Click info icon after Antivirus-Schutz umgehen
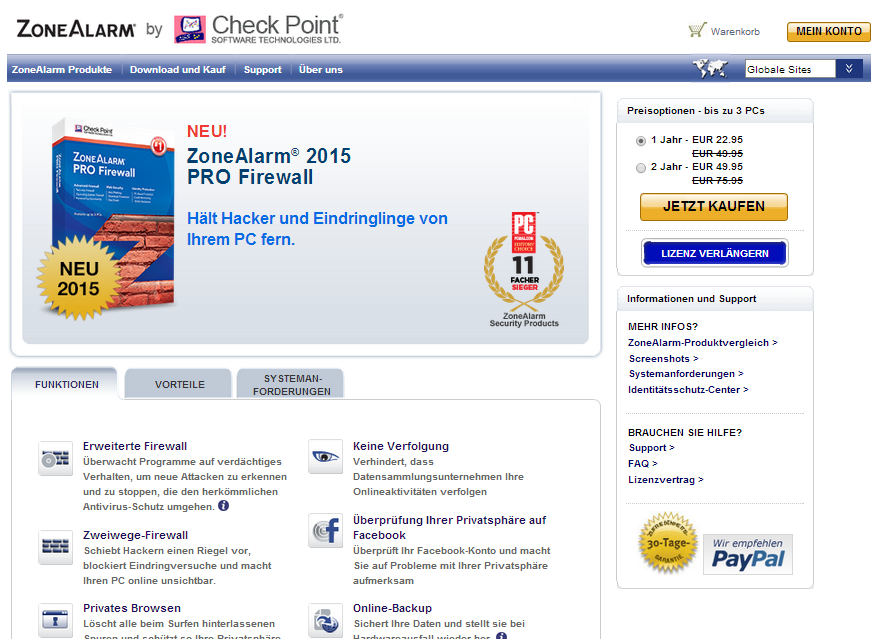Image resolution: width=879 pixels, height=639 pixels. 223,506
